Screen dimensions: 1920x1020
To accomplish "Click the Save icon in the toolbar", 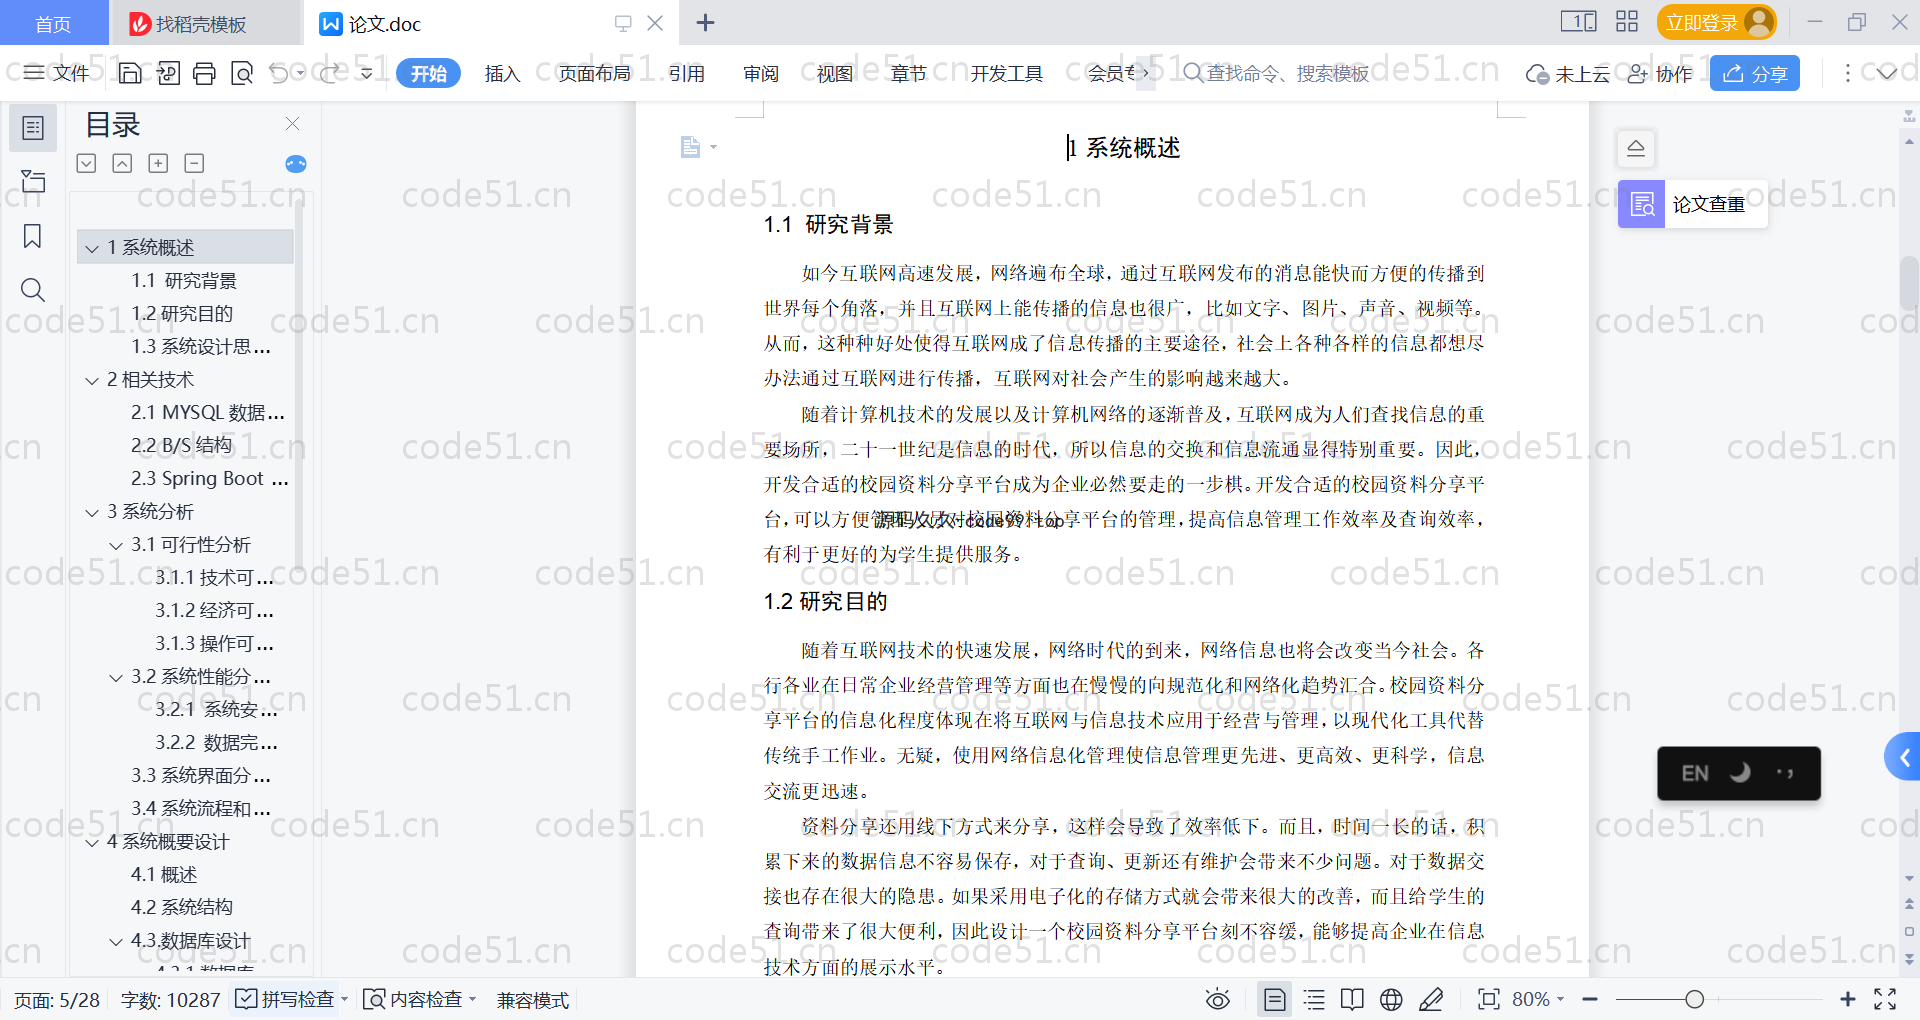I will [130, 73].
